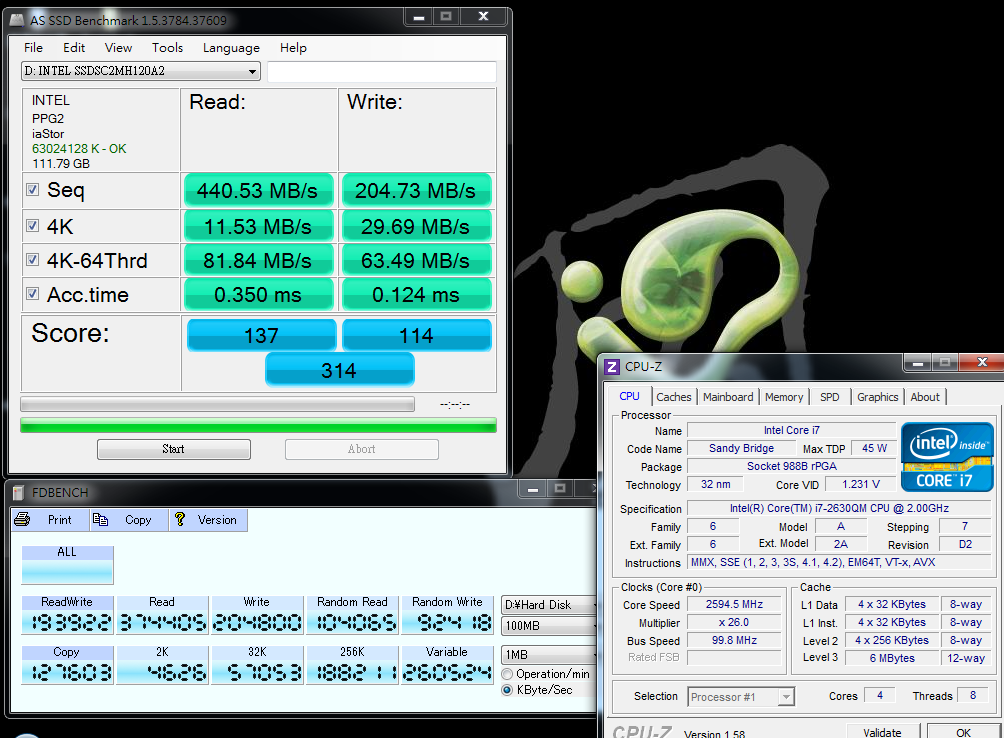This screenshot has height=738, width=1004.
Task: Open the File menu in AS SSD
Action: tap(33, 48)
